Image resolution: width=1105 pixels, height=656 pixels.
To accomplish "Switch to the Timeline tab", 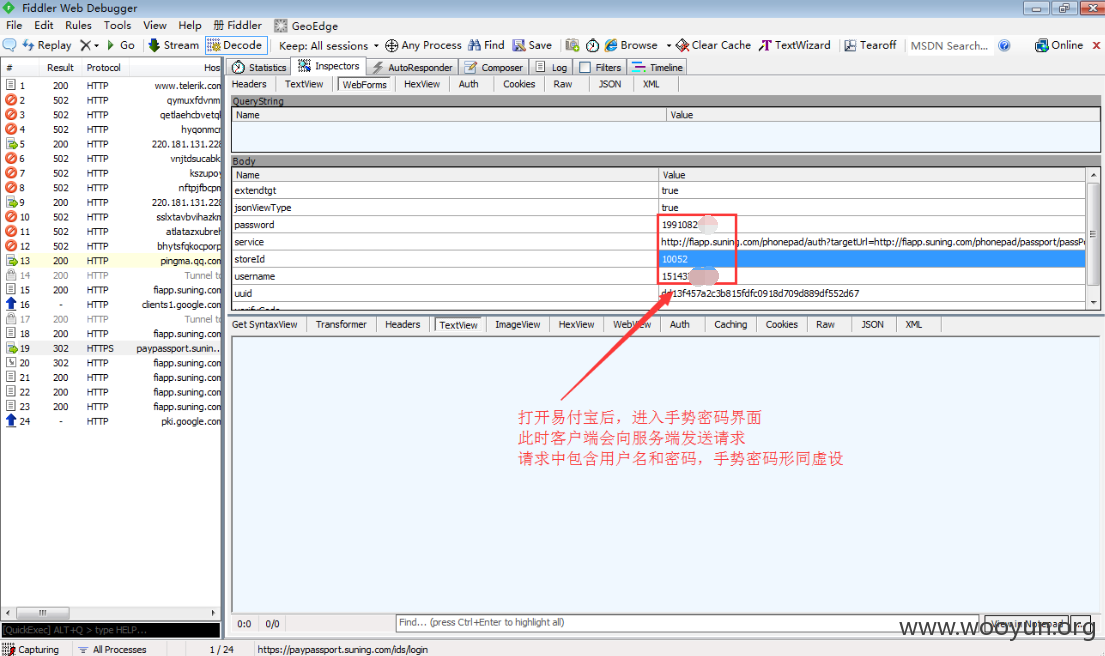I will pos(657,67).
